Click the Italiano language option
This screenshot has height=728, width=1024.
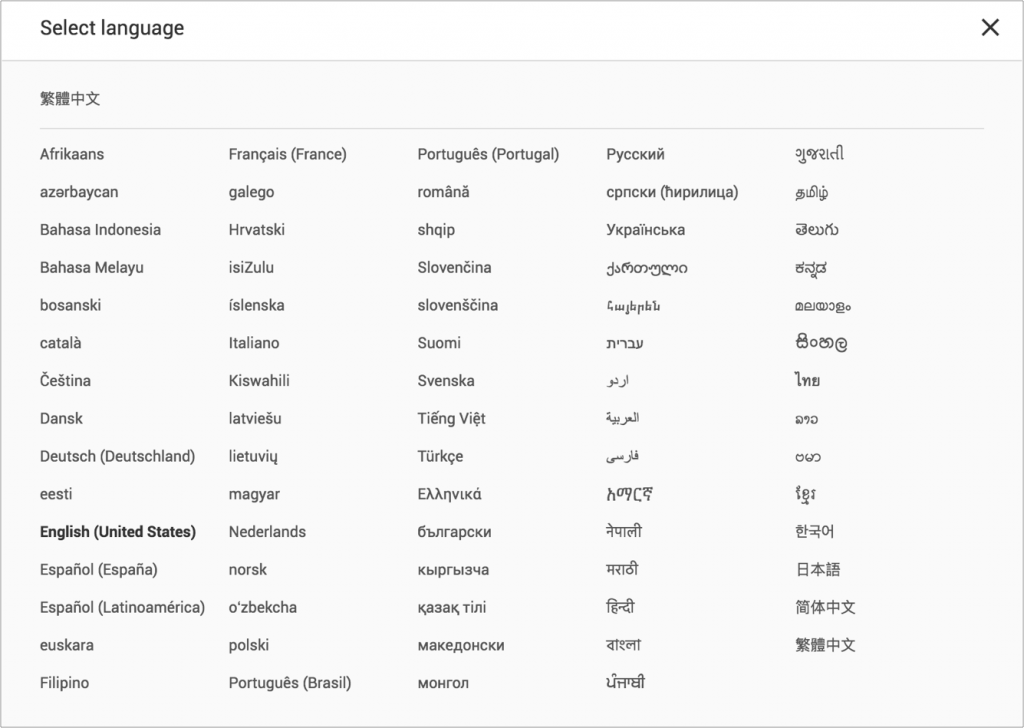[254, 343]
